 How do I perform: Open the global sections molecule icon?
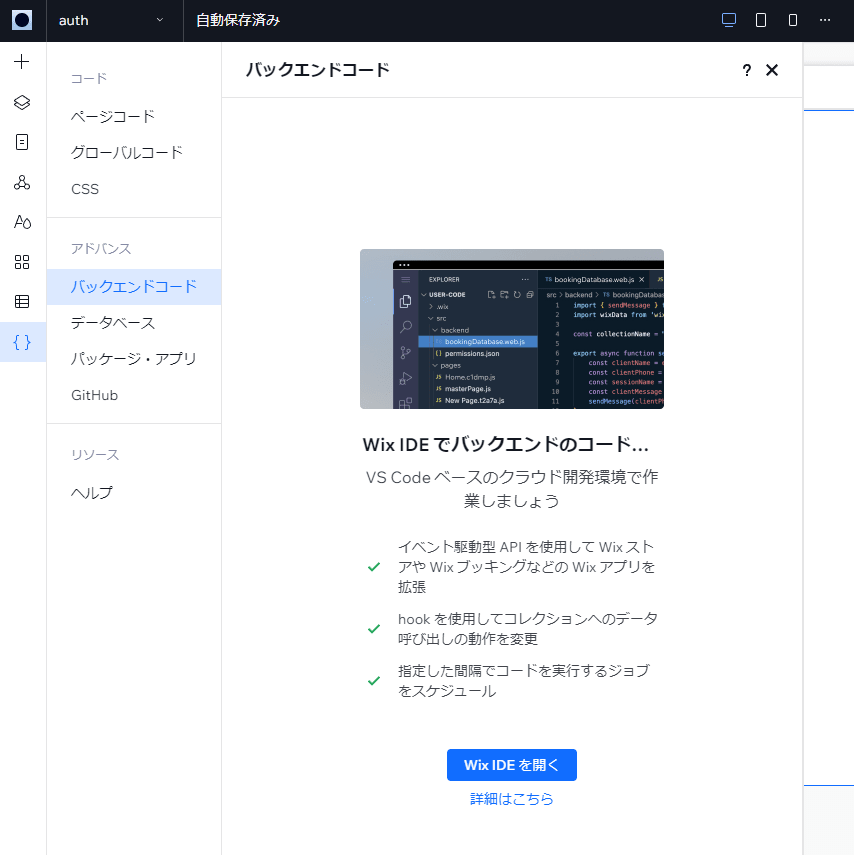(22, 182)
